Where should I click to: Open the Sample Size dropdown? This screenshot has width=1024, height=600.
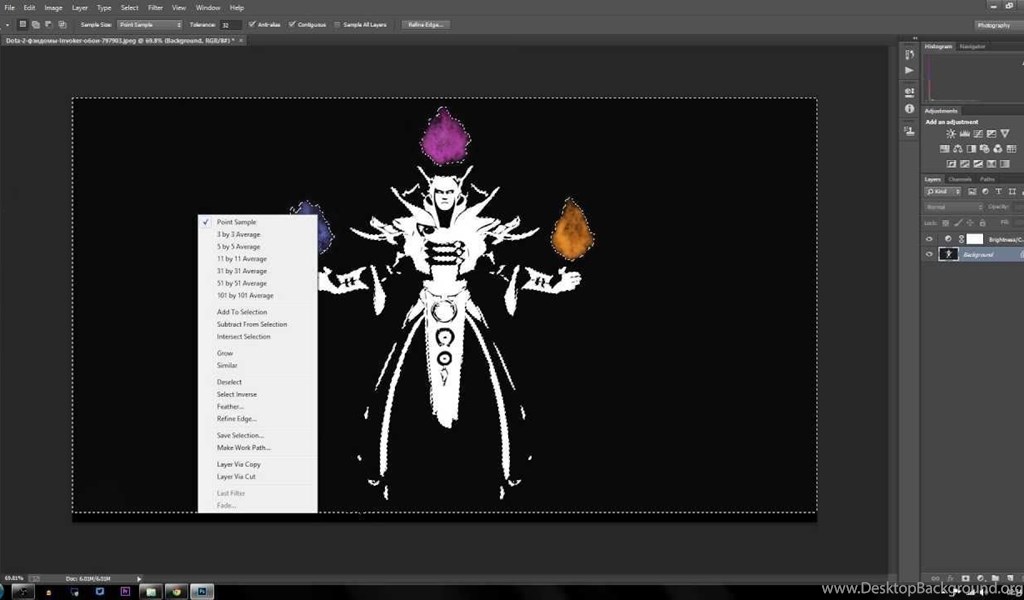coord(150,25)
